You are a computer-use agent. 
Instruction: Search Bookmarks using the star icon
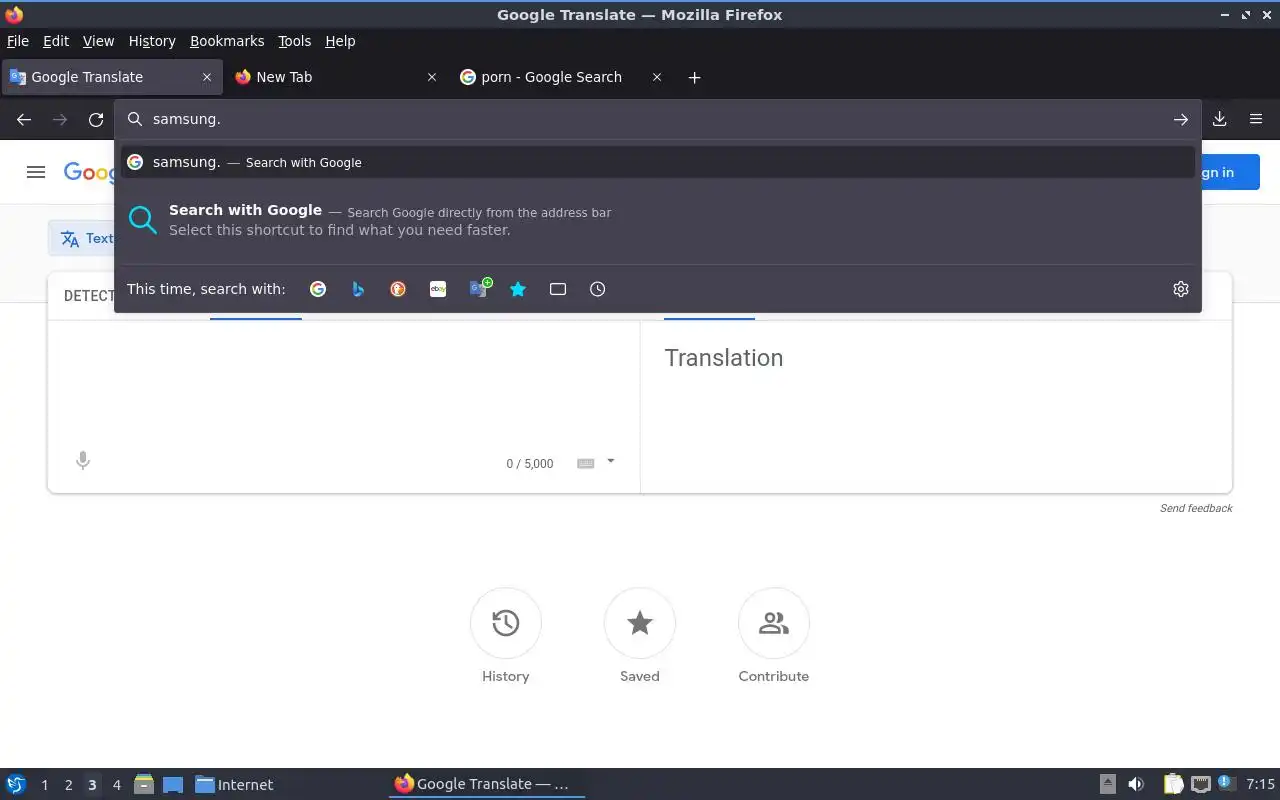[518, 289]
